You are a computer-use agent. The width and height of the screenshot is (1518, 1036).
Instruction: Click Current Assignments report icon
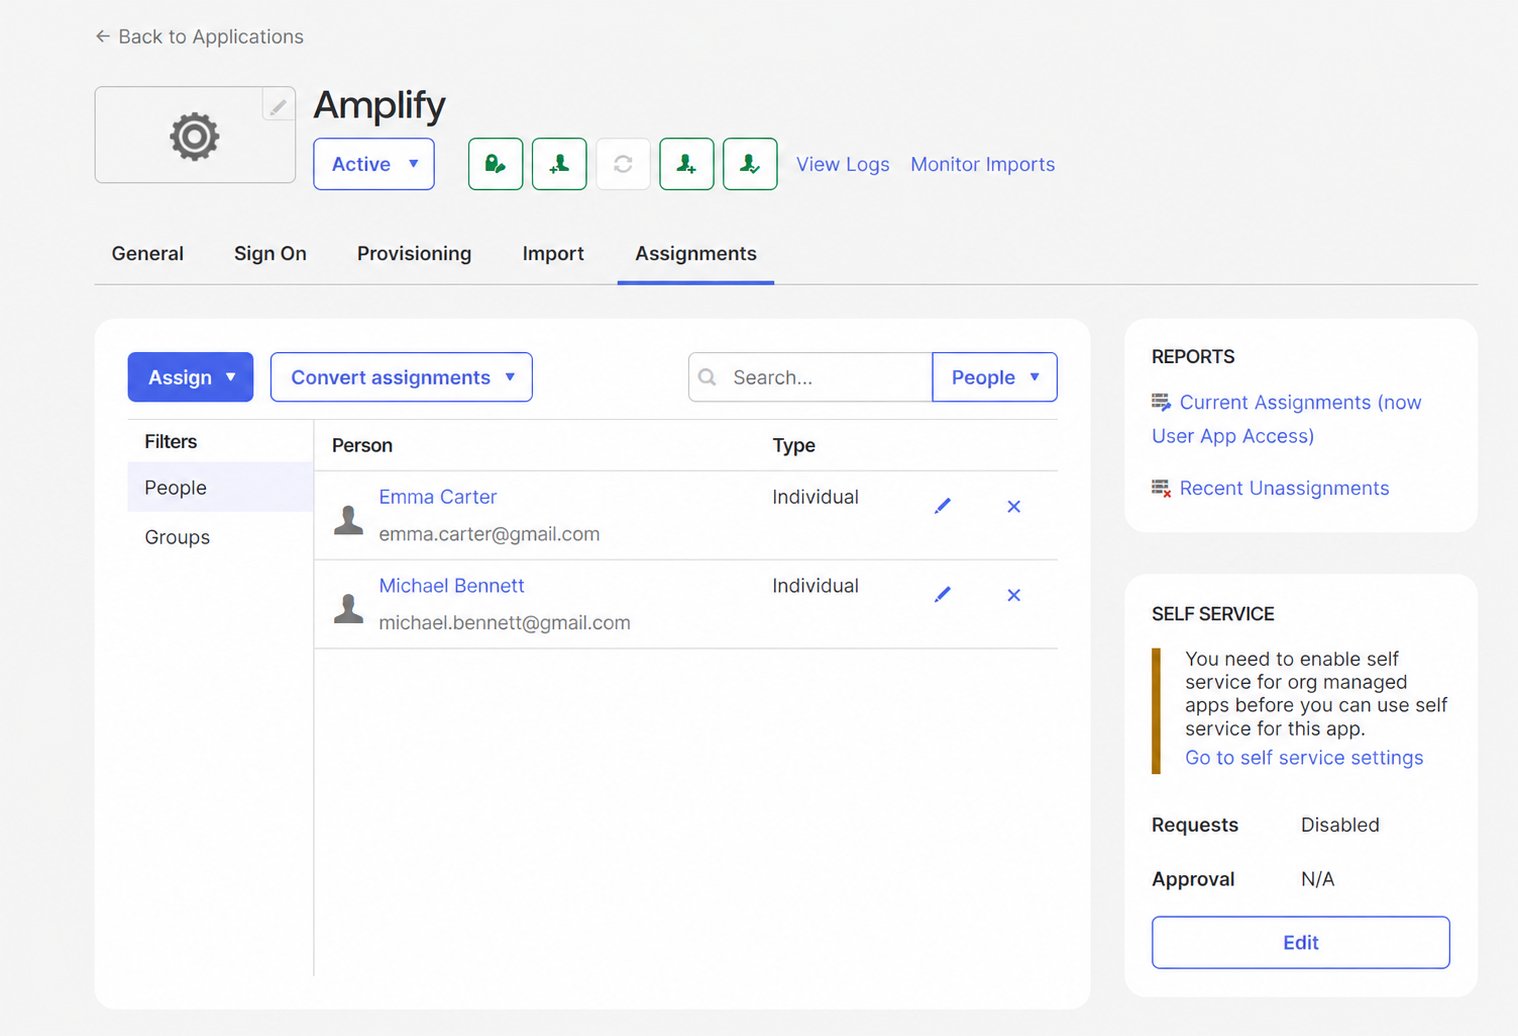[1161, 402]
